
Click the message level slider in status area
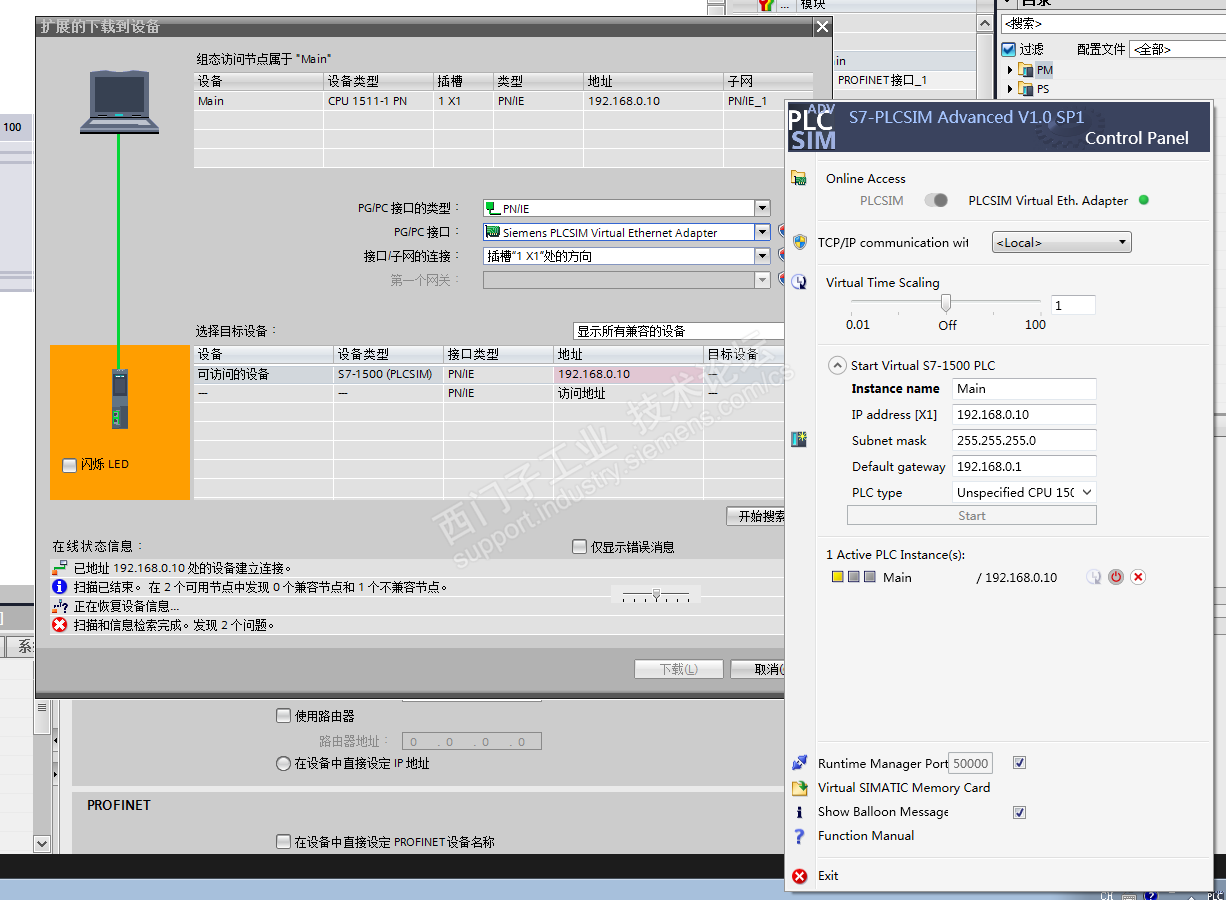pos(656,595)
